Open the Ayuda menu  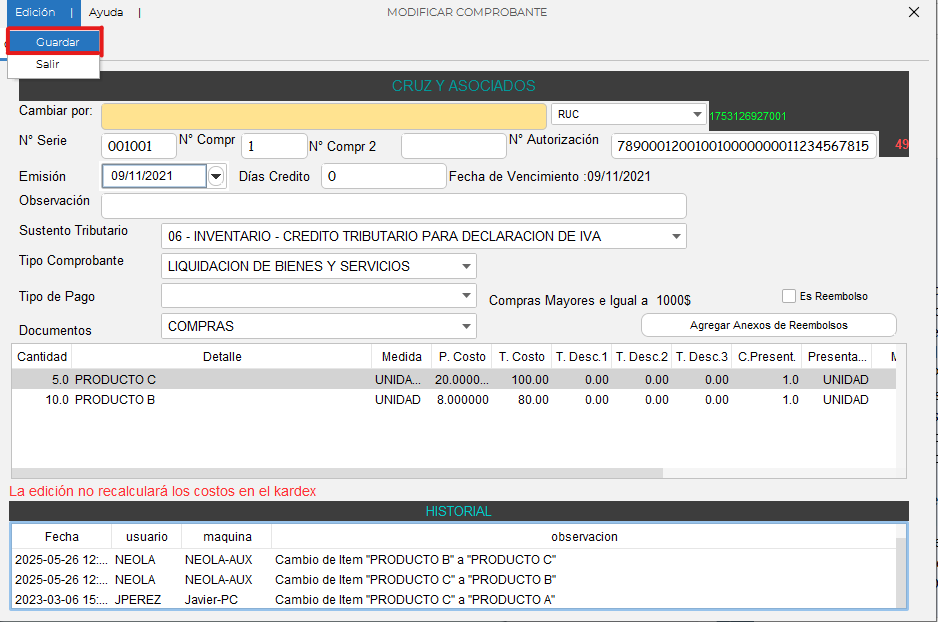106,12
